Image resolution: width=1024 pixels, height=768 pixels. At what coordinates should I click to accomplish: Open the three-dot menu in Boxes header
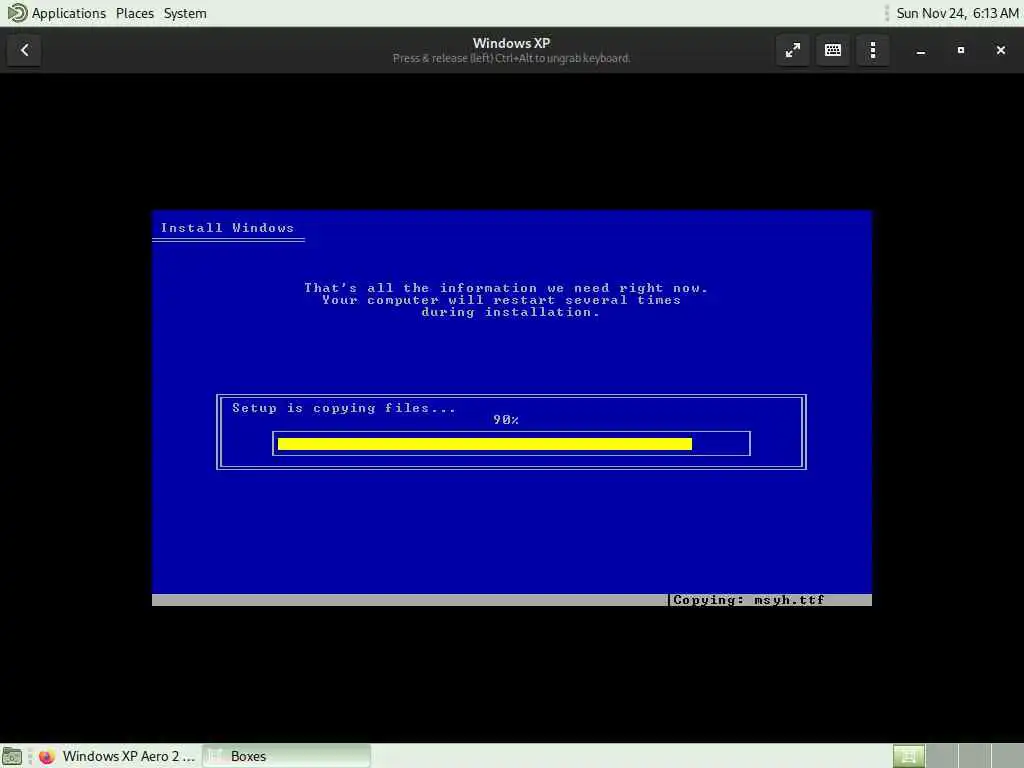tap(873, 50)
